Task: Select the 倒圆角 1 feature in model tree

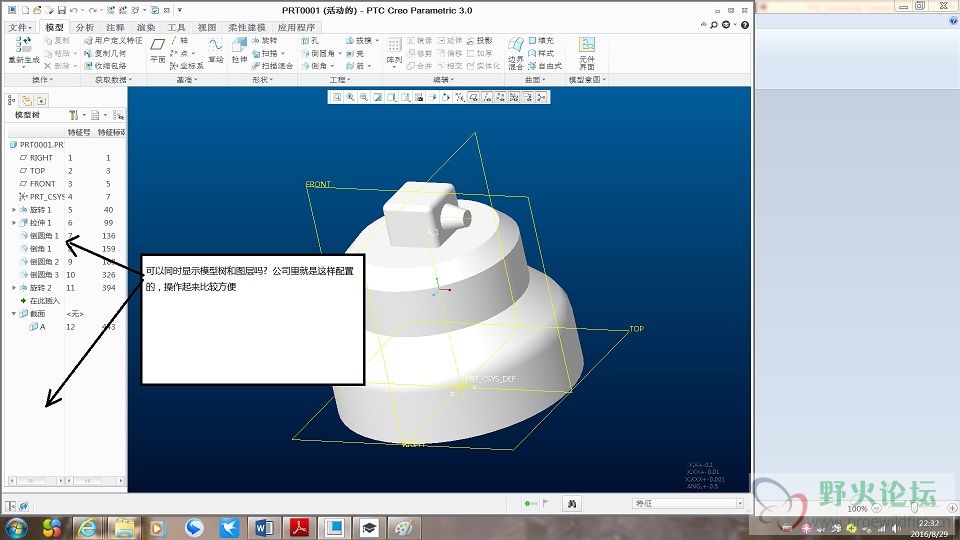Action: [39, 236]
